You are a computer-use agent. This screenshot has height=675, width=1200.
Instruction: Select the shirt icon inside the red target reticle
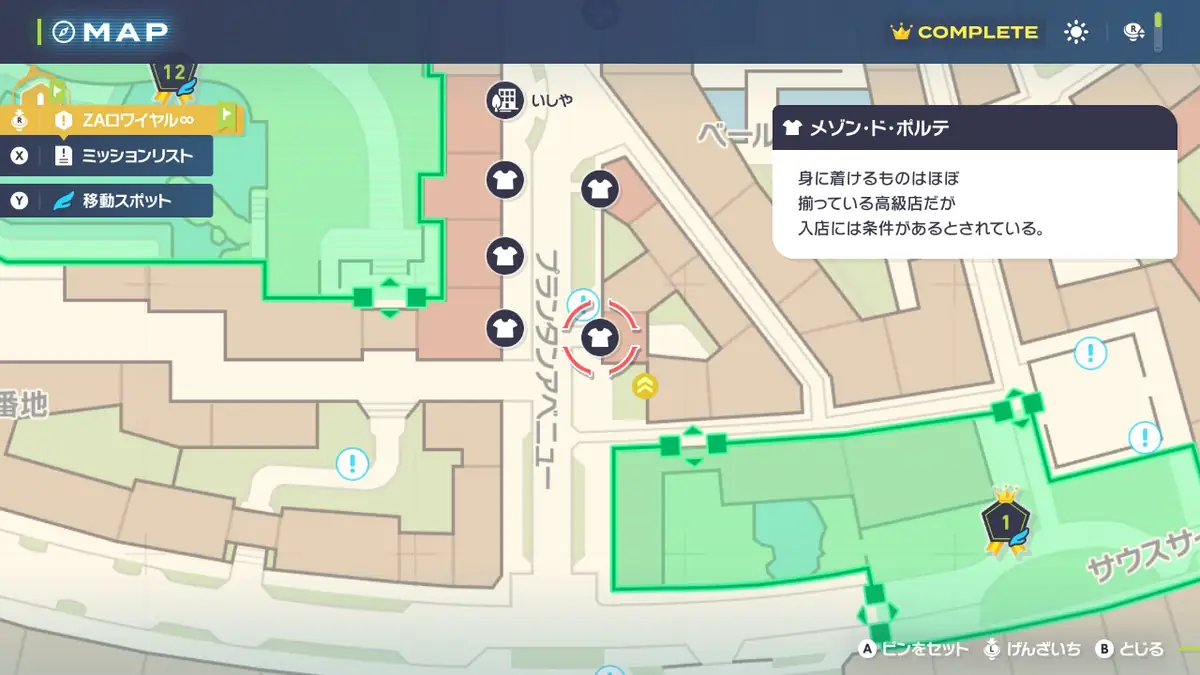[x=600, y=337]
